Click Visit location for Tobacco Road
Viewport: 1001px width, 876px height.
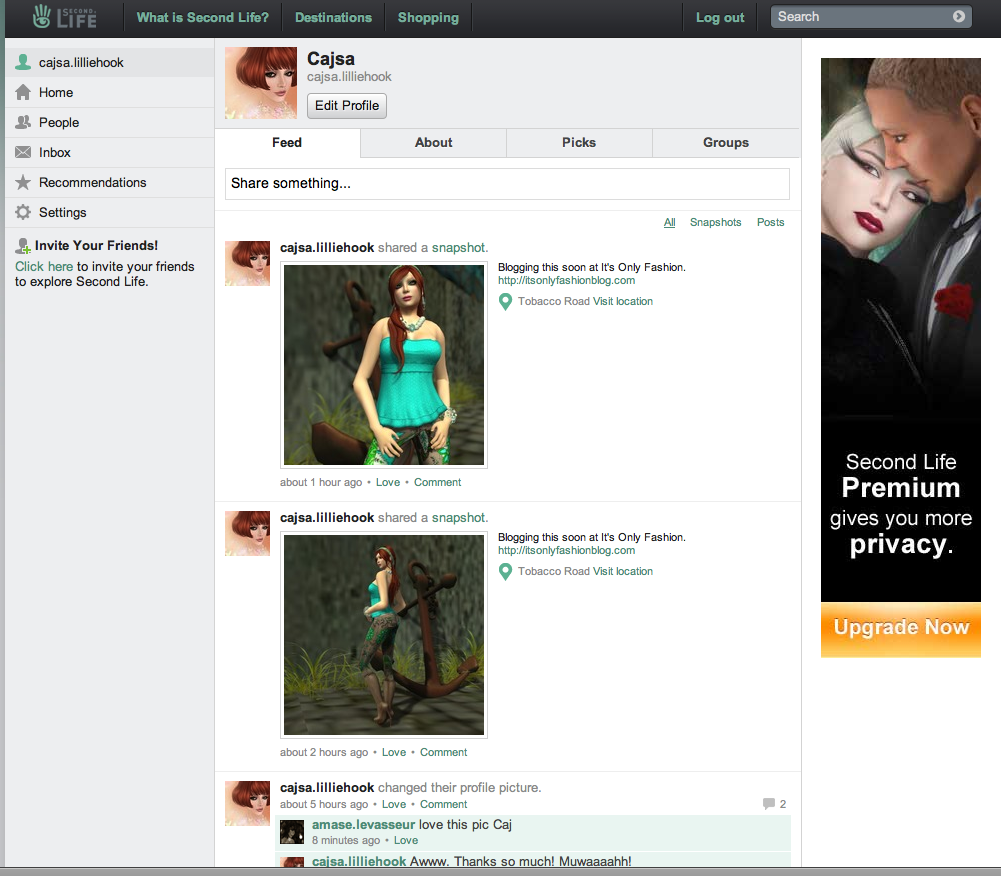click(621, 301)
